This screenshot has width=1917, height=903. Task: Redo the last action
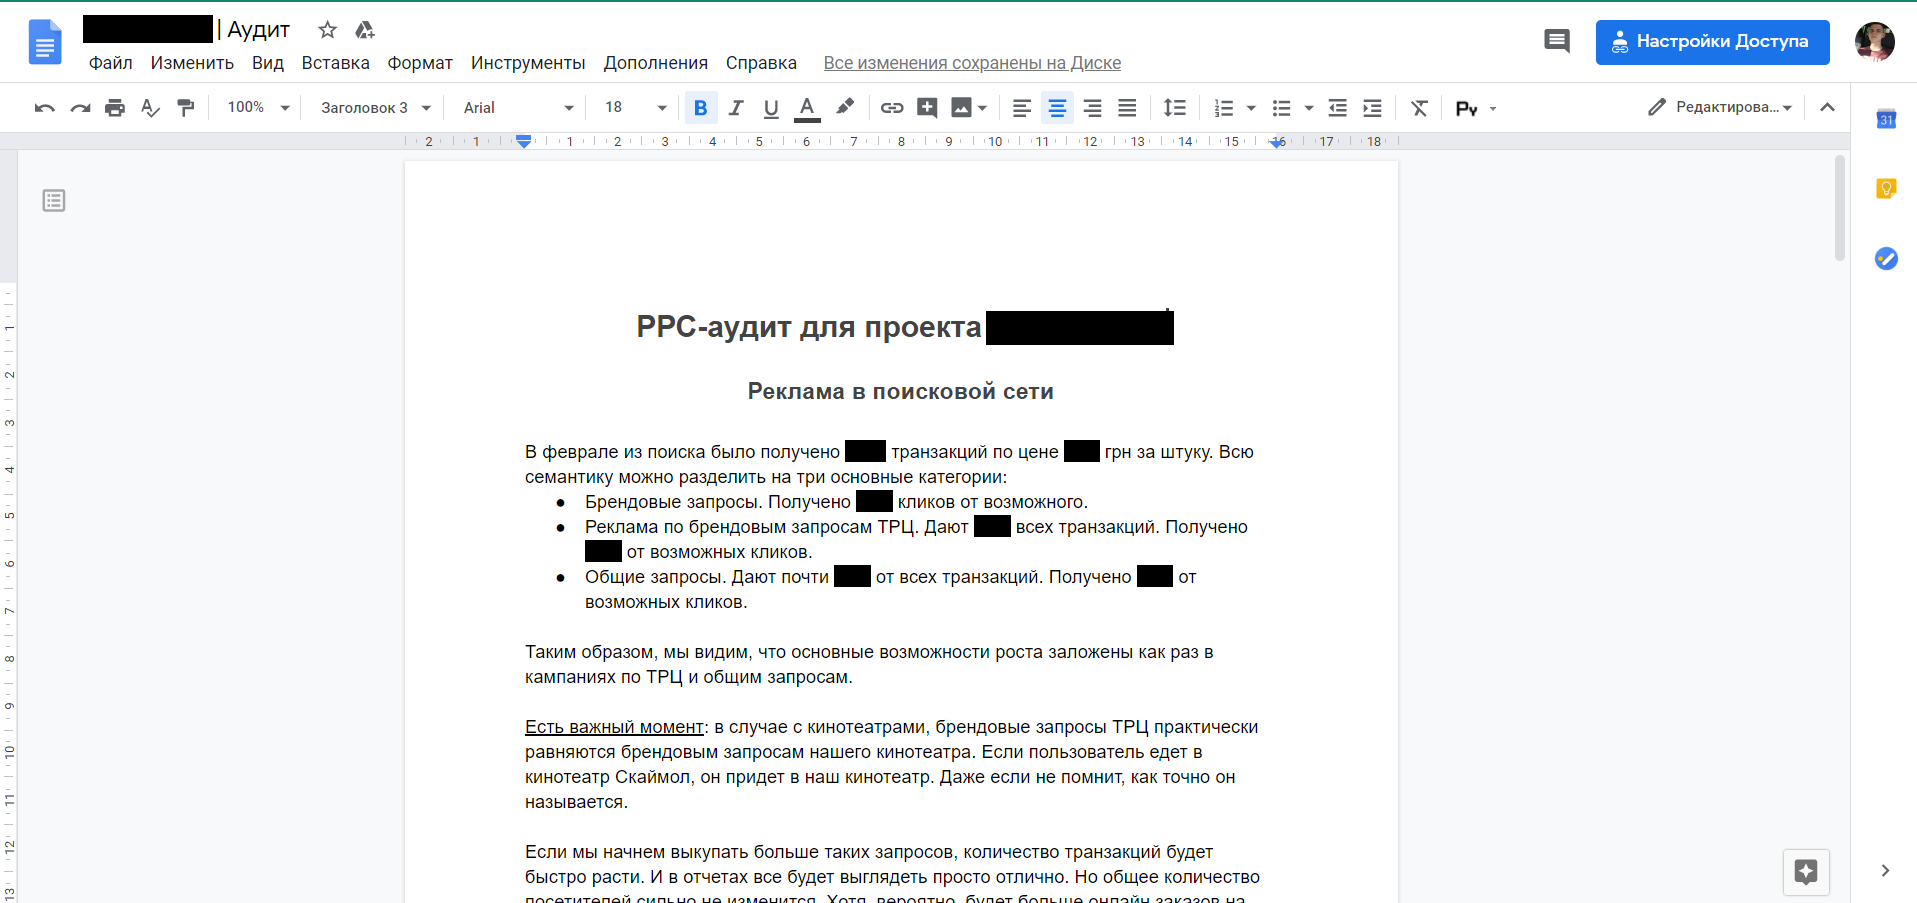(80, 108)
